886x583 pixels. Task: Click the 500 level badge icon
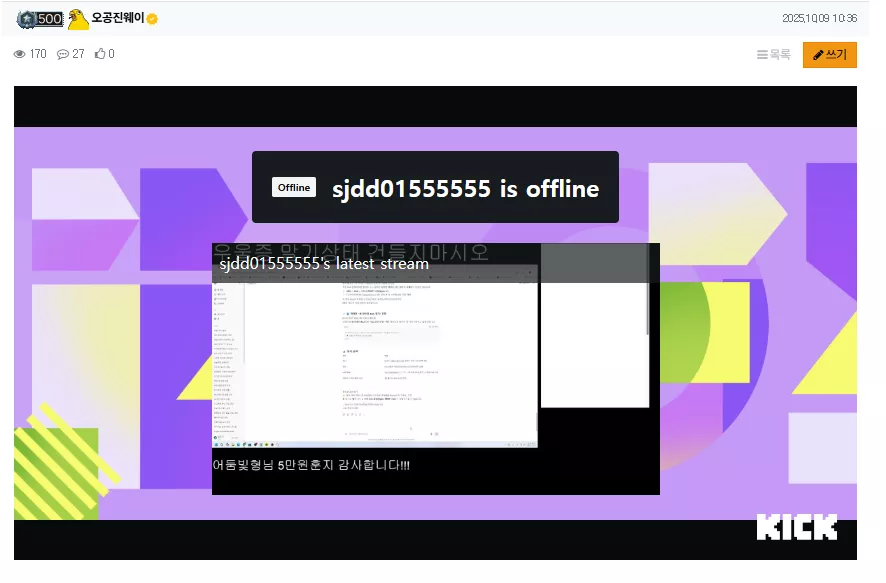pos(40,19)
